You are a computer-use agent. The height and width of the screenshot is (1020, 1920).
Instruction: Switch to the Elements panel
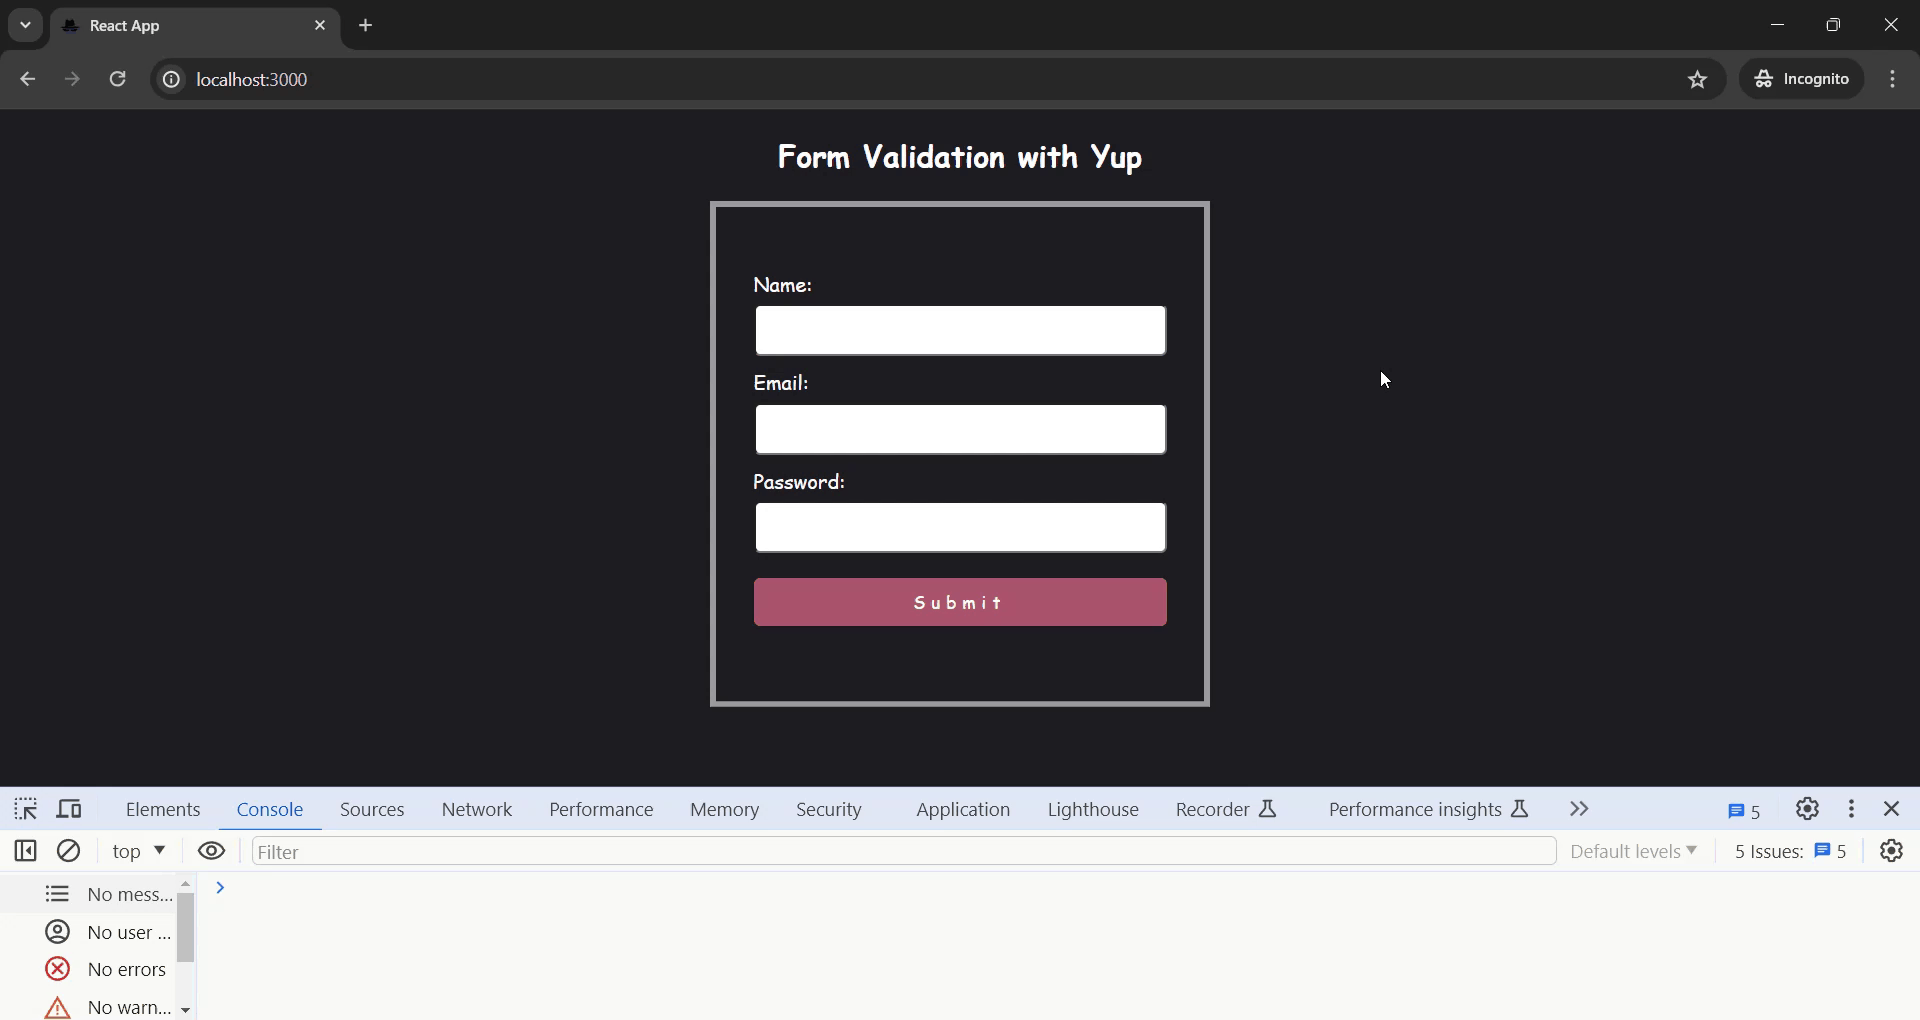163,810
